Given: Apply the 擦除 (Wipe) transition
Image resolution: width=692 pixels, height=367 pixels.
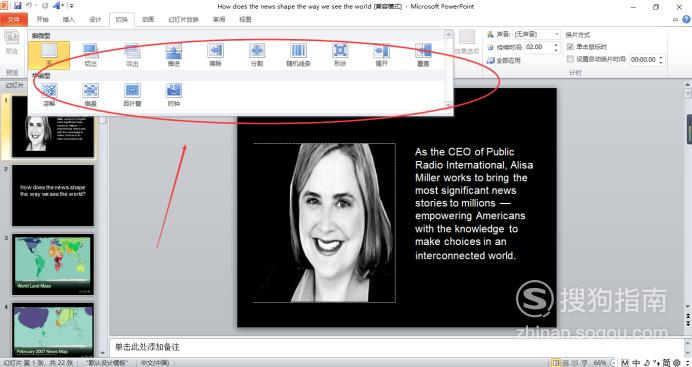Looking at the screenshot, I should [215, 55].
